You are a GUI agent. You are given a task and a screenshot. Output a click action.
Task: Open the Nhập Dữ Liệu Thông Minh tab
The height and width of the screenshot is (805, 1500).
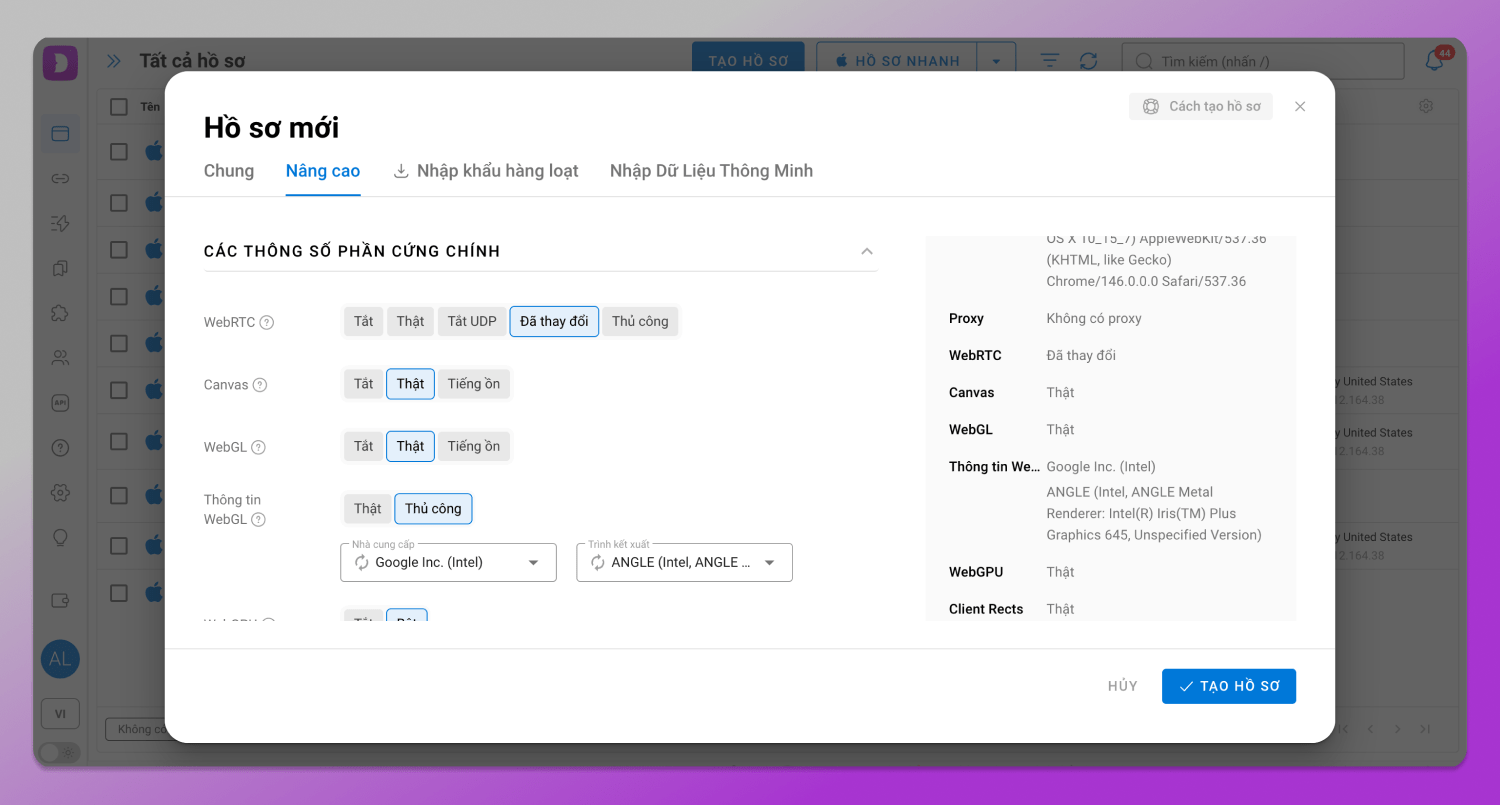click(x=711, y=171)
